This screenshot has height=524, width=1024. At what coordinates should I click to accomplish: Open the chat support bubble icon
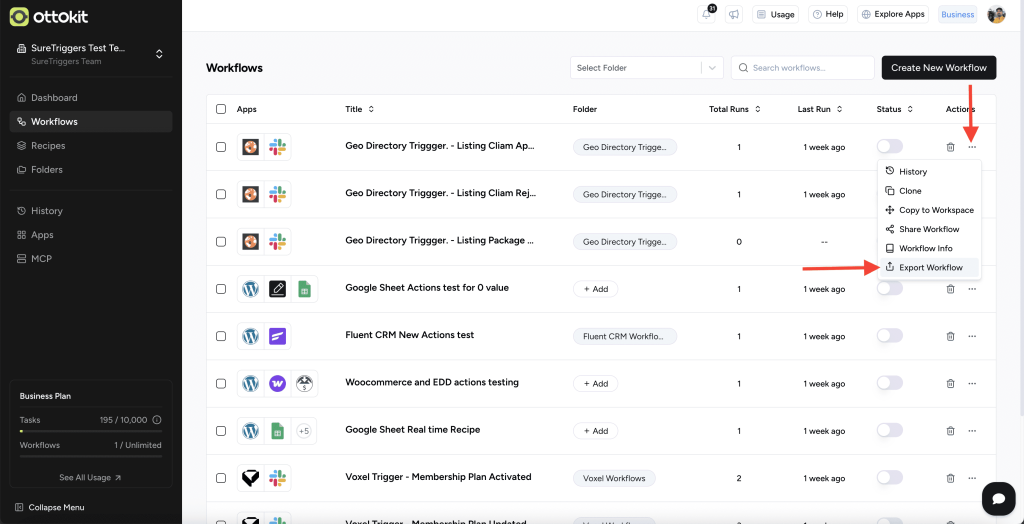click(997, 497)
